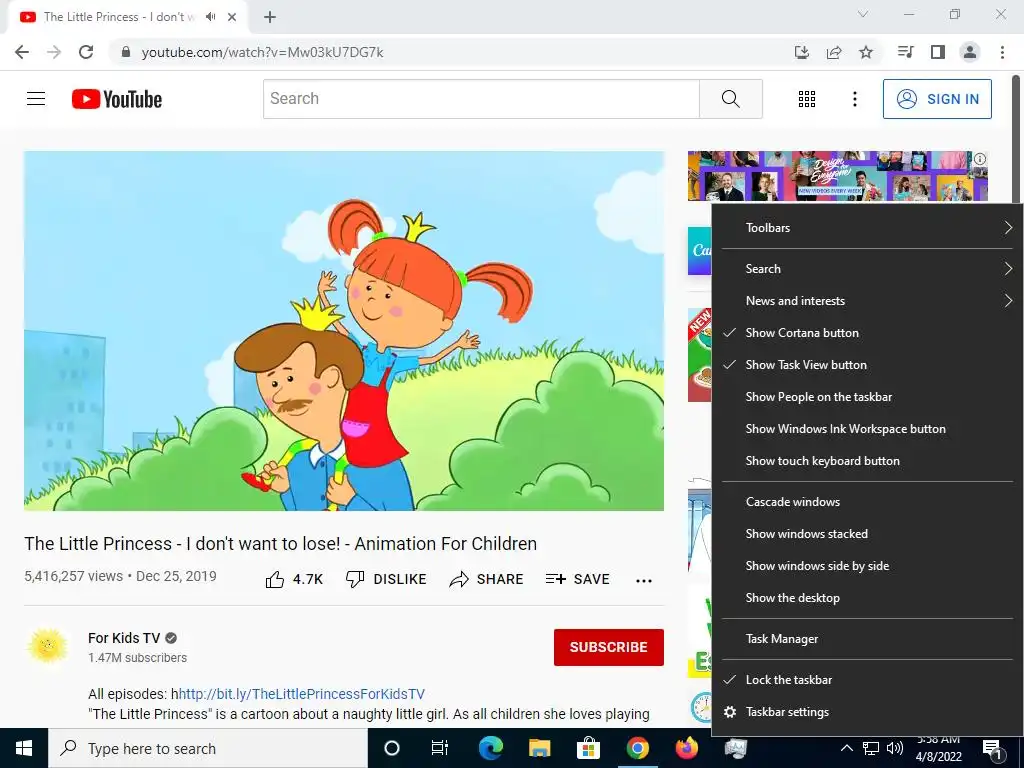Viewport: 1024px width, 768px height.
Task: Click the ad info icon on banner
Action: click(980, 159)
